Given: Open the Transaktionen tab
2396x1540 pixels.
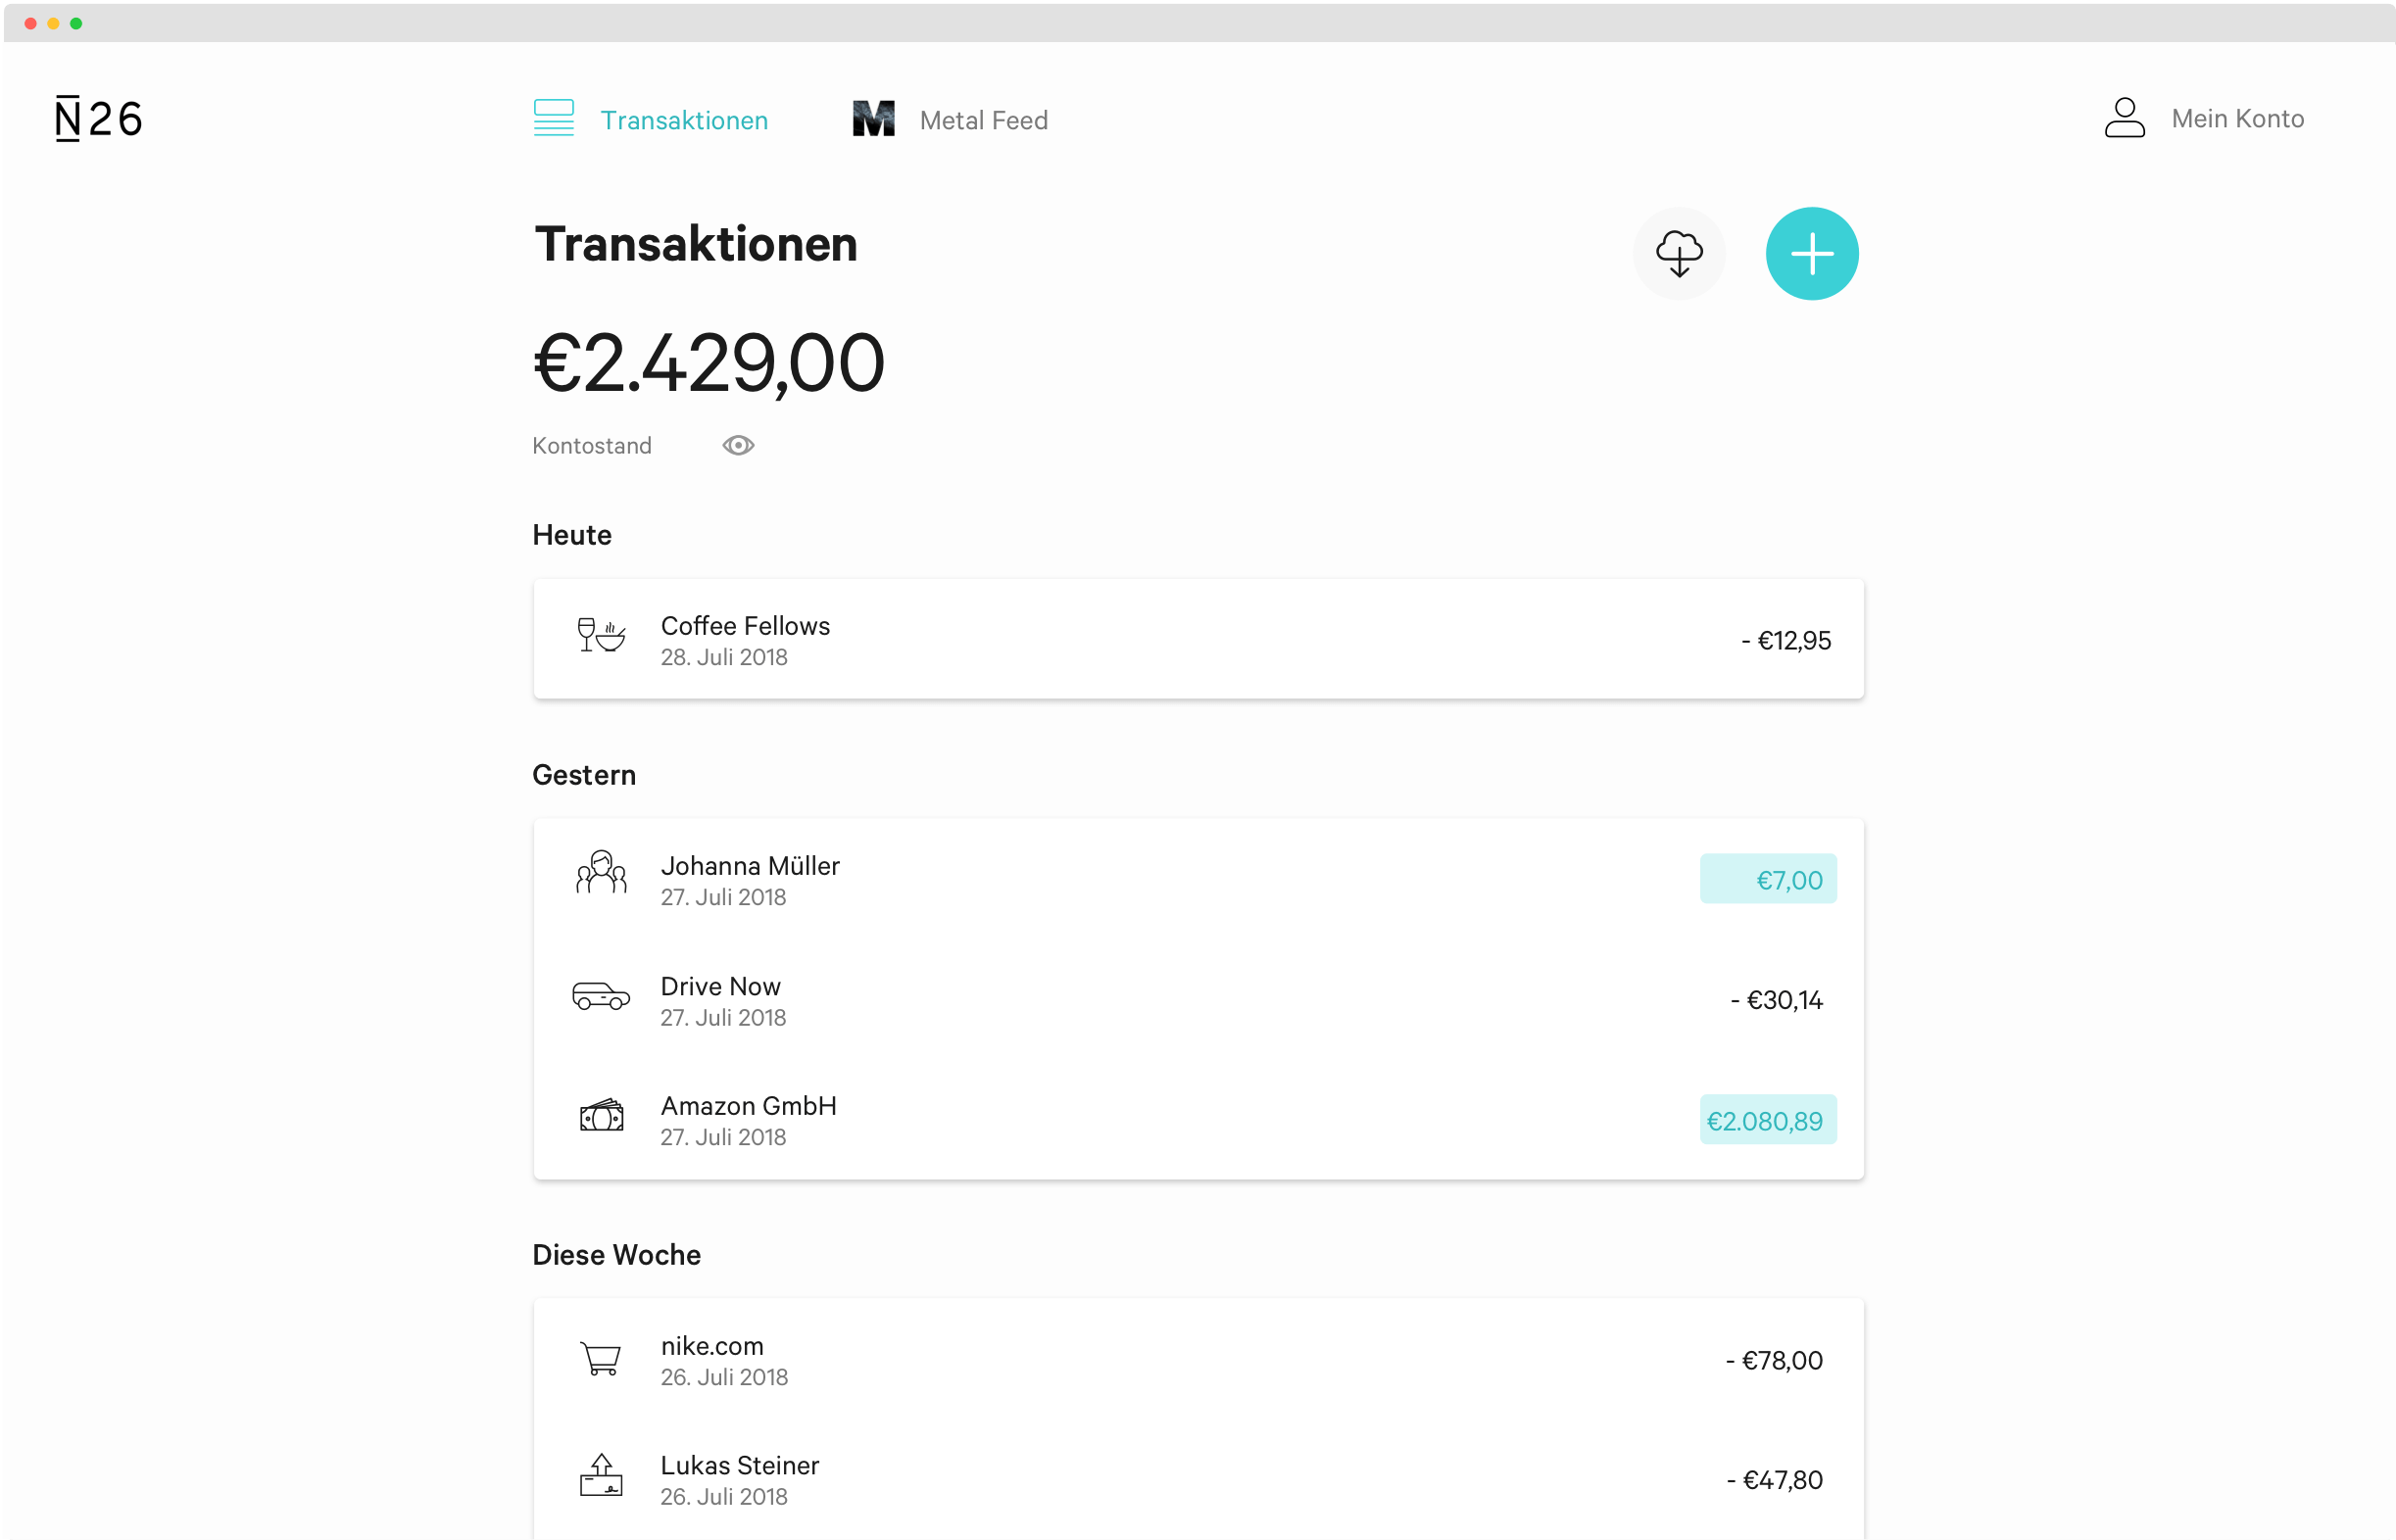Looking at the screenshot, I should click(683, 120).
